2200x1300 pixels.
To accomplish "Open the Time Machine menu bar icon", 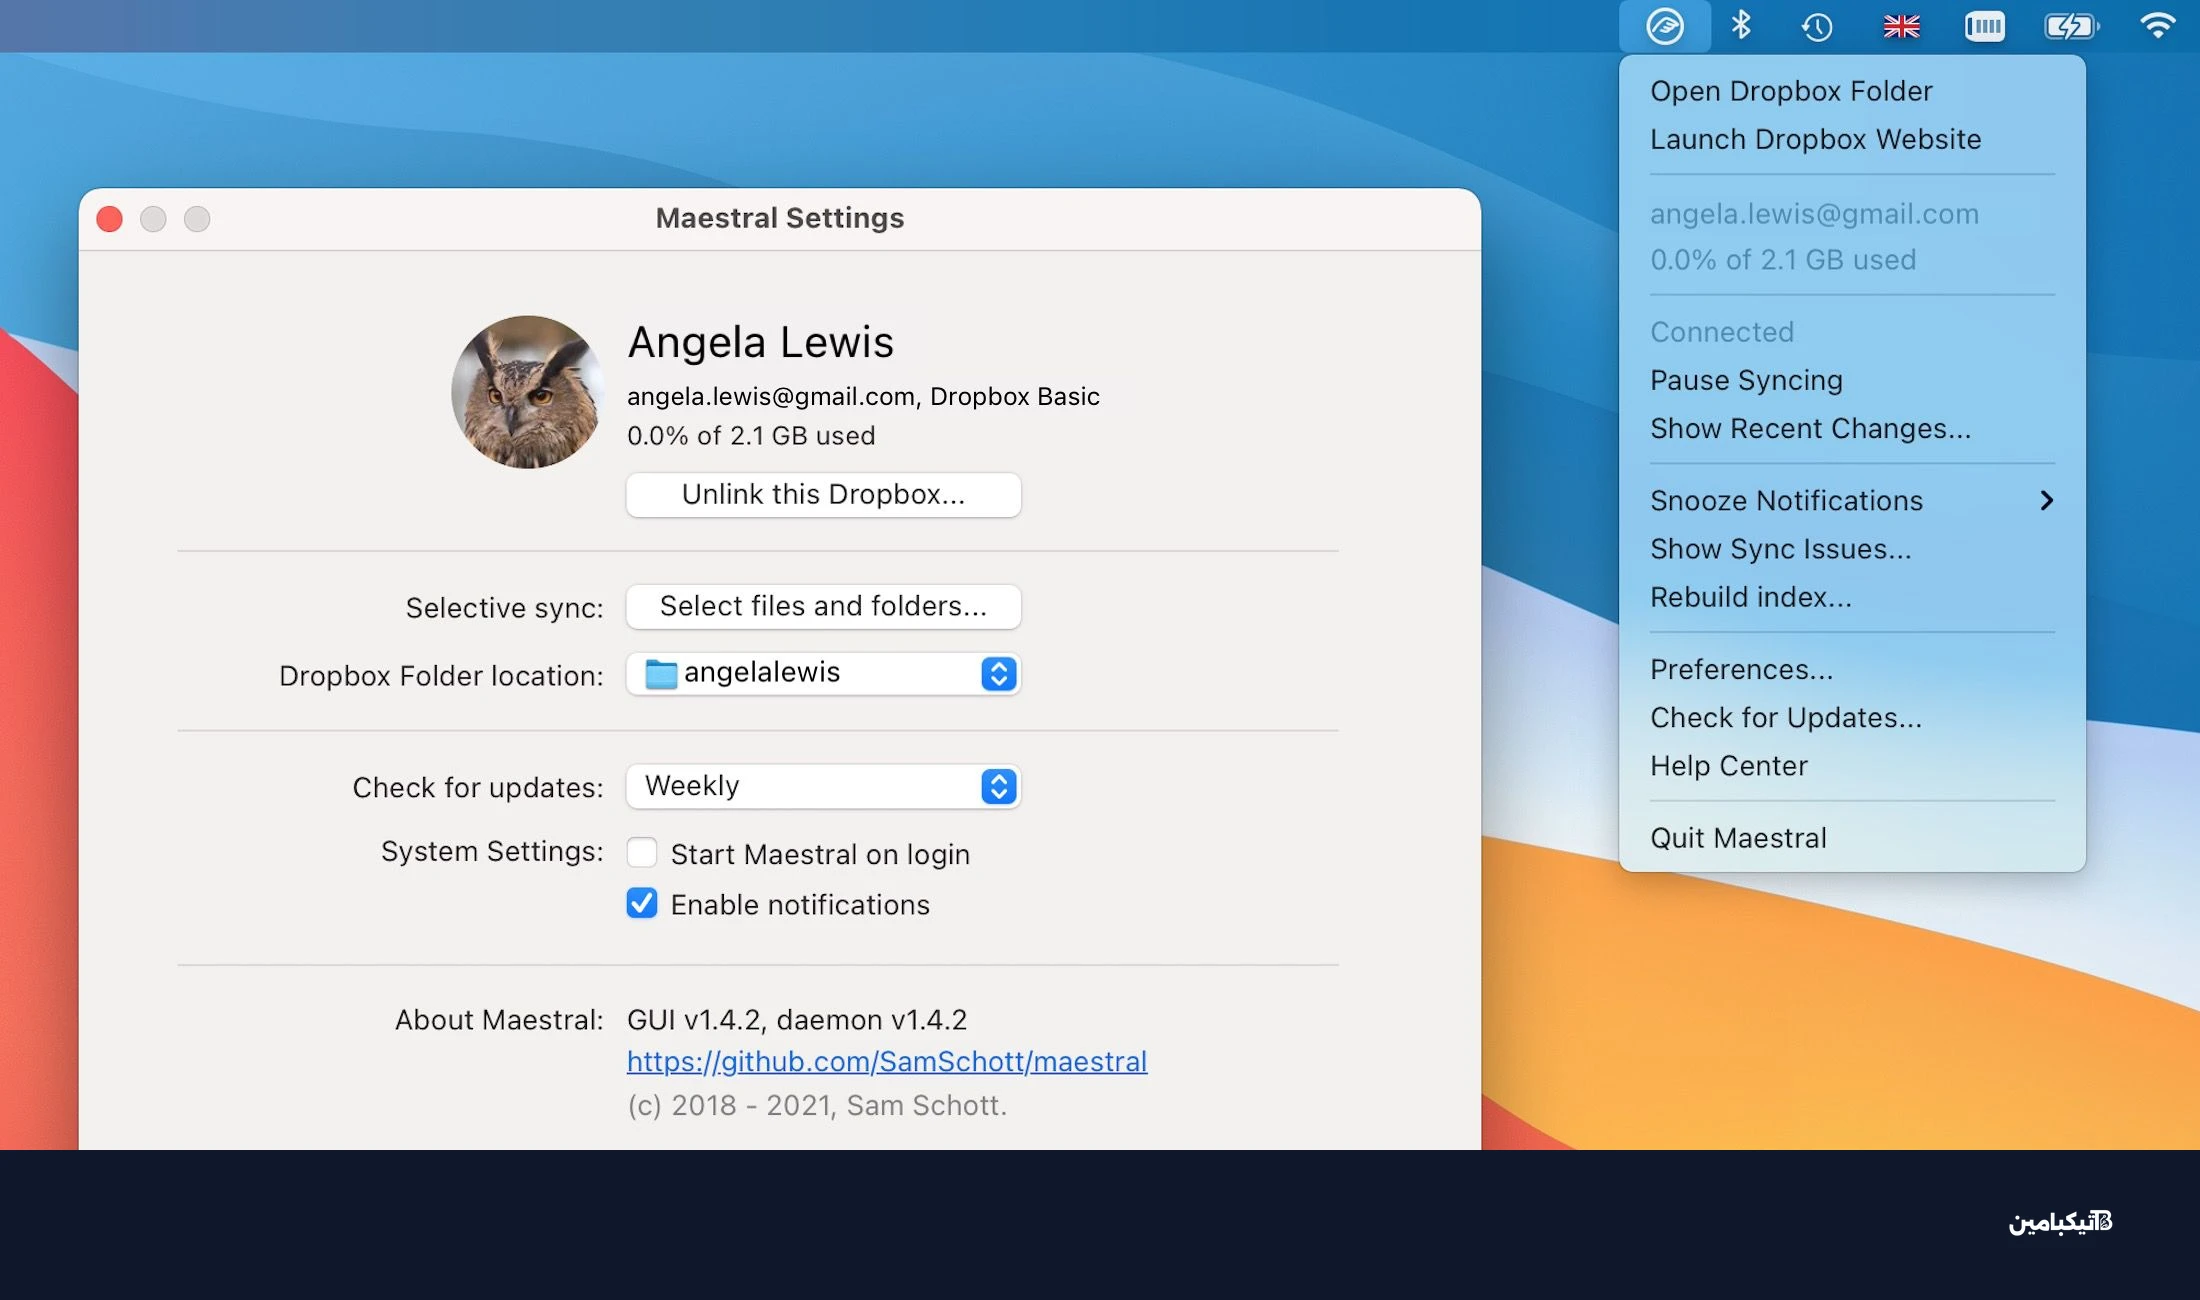I will [x=1817, y=26].
